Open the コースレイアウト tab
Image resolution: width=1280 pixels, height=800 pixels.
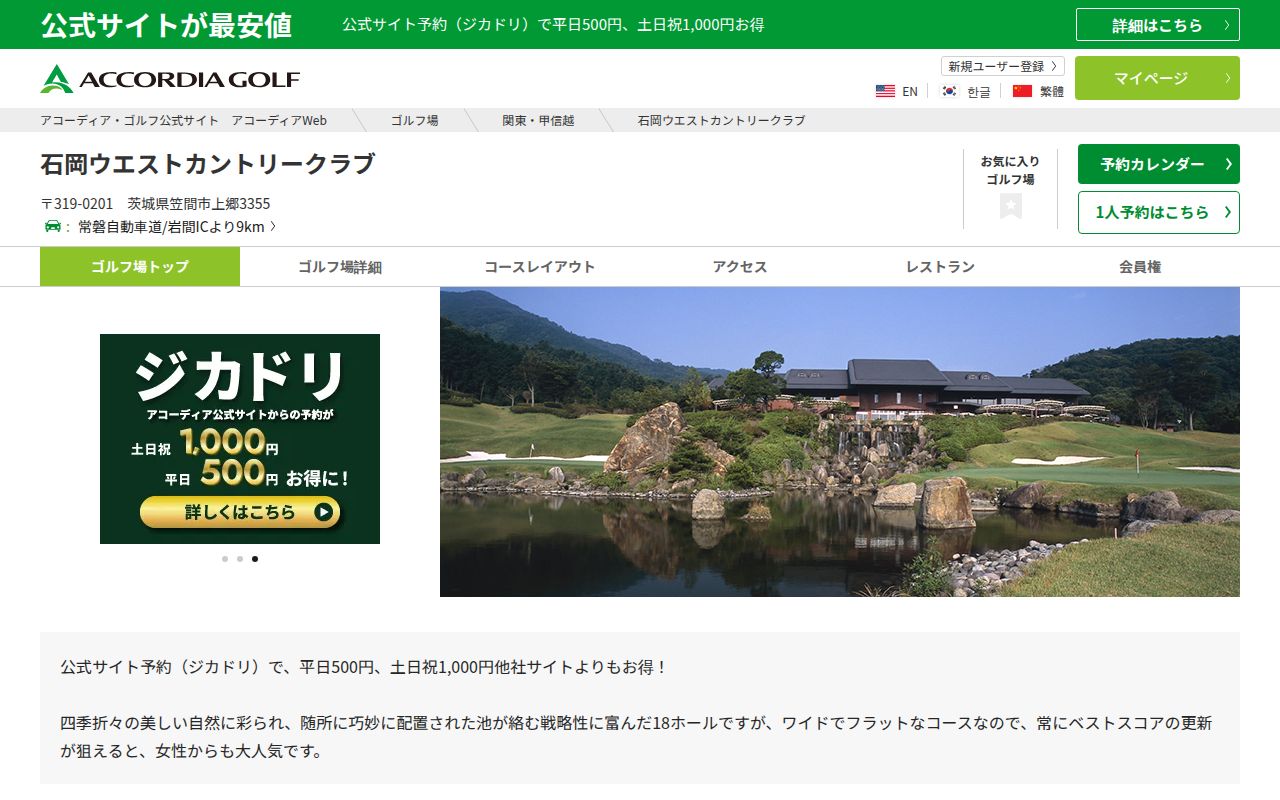540,267
